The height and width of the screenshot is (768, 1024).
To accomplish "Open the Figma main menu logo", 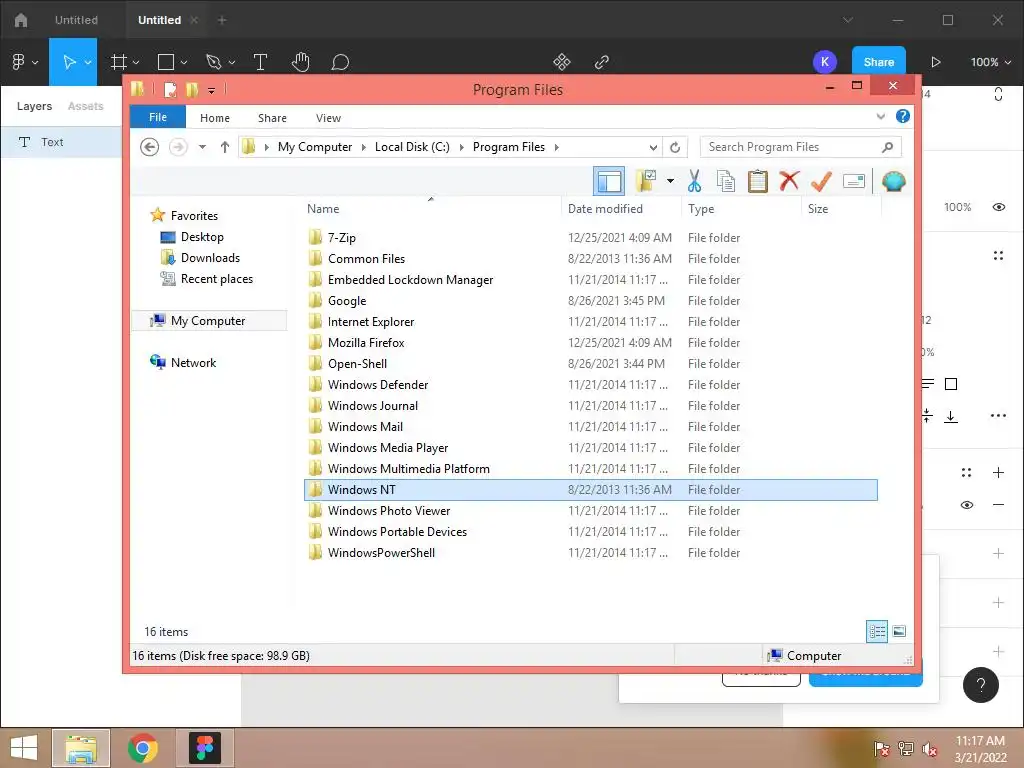I will [18, 62].
